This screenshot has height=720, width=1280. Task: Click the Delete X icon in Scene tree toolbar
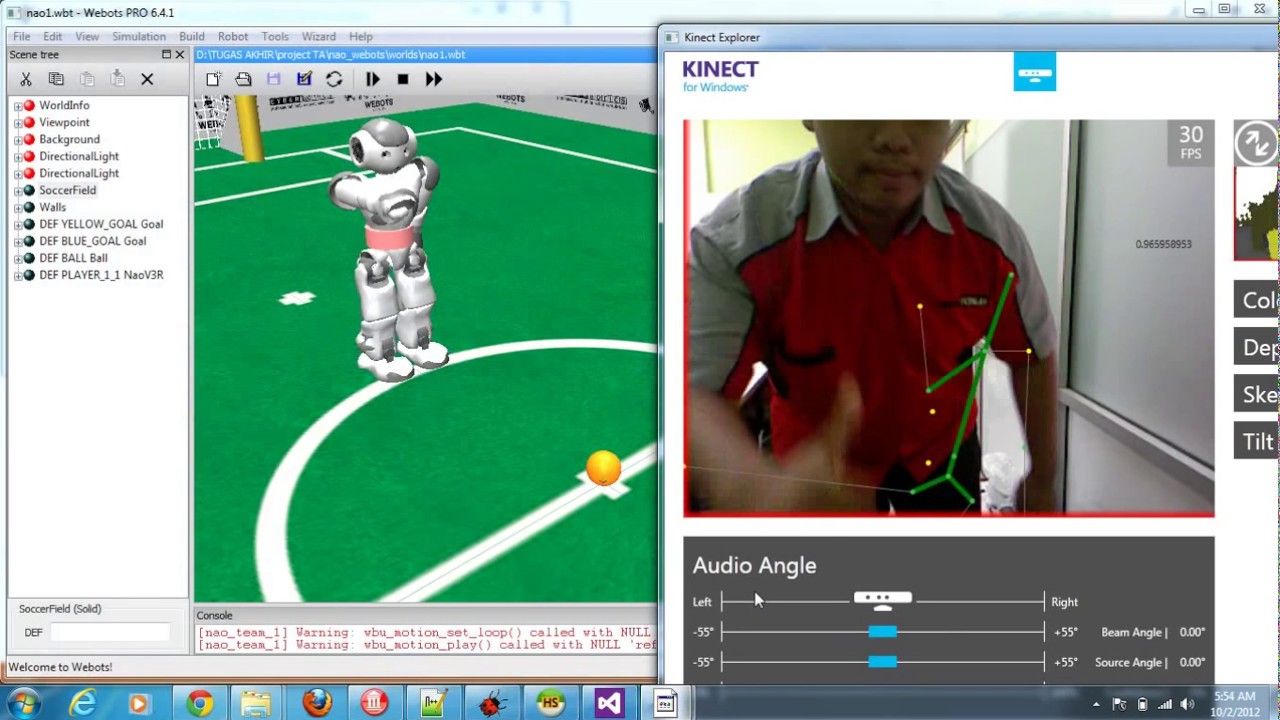147,79
